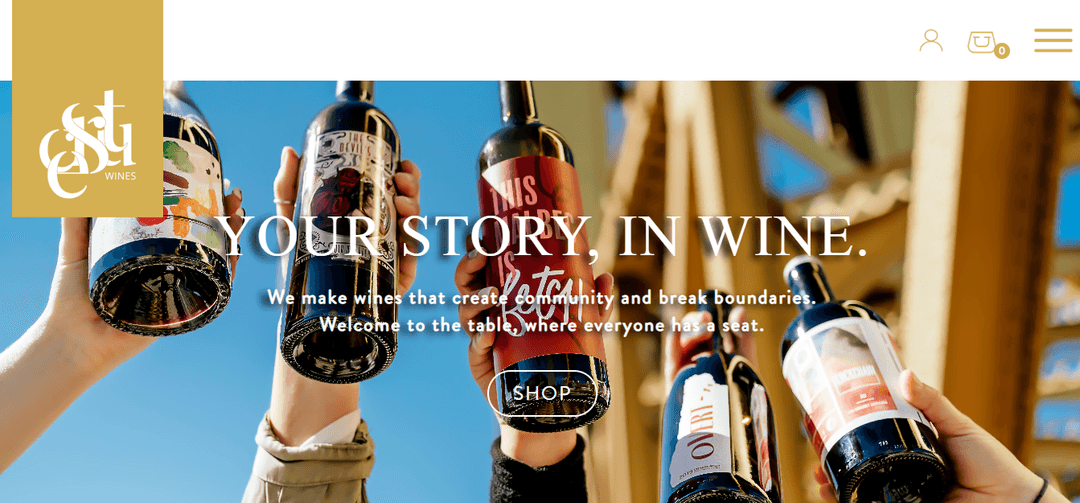The height and width of the screenshot is (503, 1080).
Task: Click the 'WINES' text in the logo
Action: click(121, 176)
